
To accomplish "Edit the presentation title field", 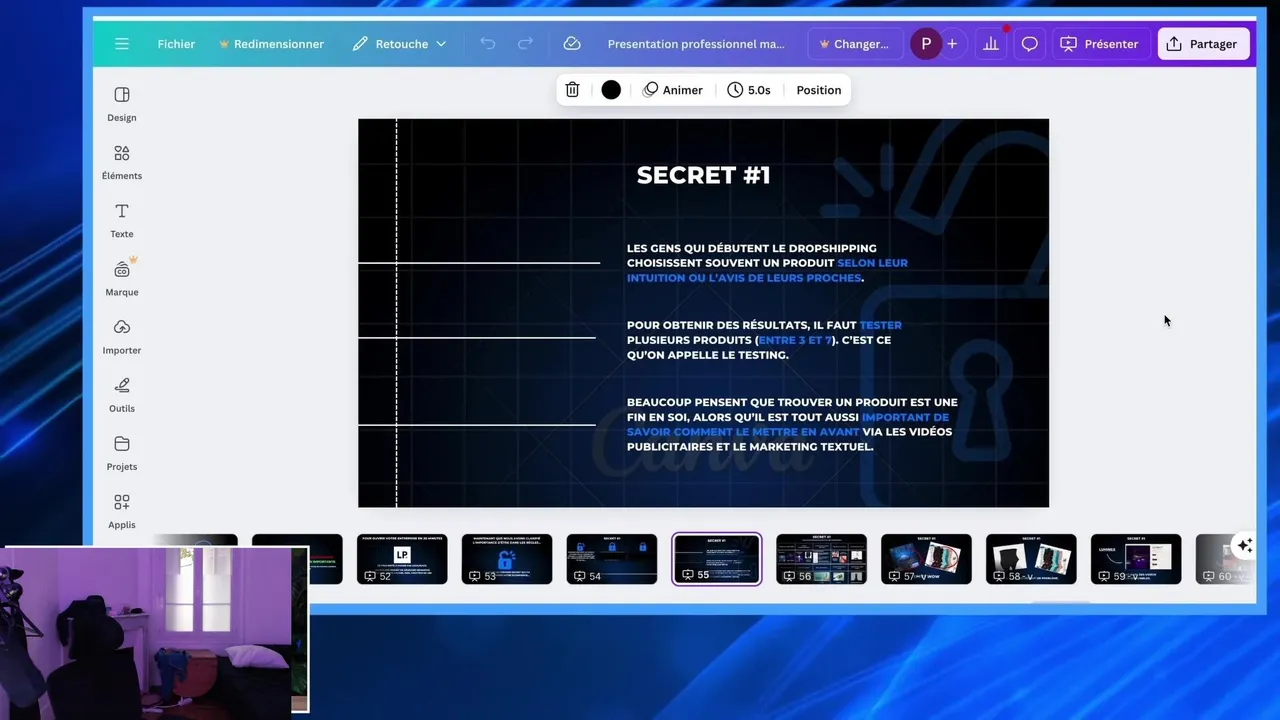I will point(696,44).
